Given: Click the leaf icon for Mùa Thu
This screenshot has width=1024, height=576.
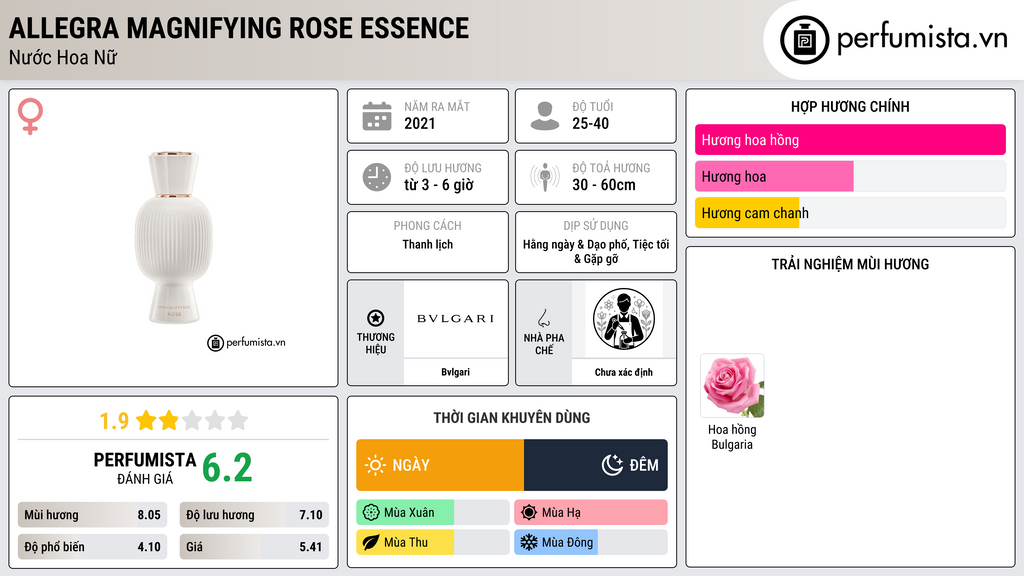Looking at the screenshot, I should coord(371,542).
